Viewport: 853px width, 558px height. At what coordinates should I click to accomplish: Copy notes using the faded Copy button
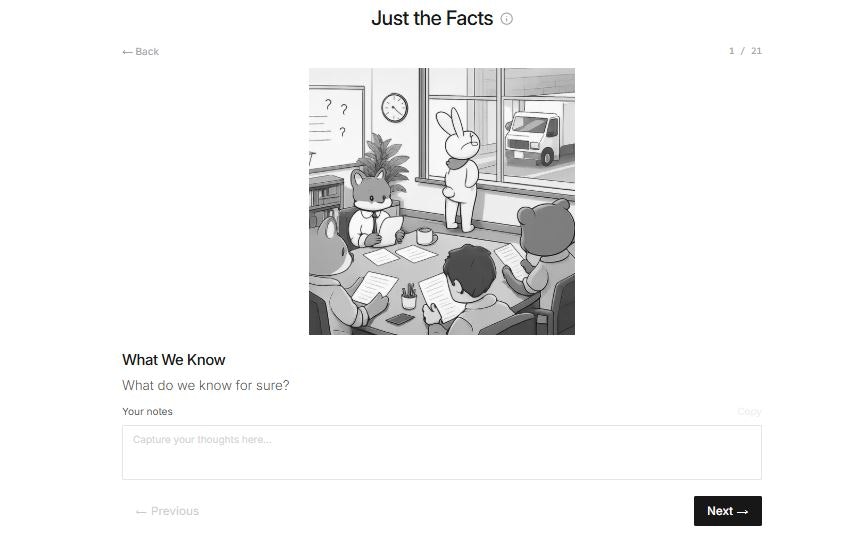point(749,412)
